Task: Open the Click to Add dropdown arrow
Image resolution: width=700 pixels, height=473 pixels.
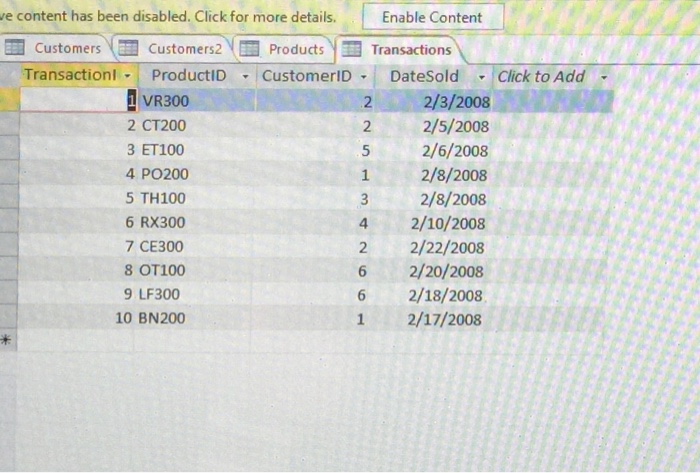Action: tap(604, 77)
